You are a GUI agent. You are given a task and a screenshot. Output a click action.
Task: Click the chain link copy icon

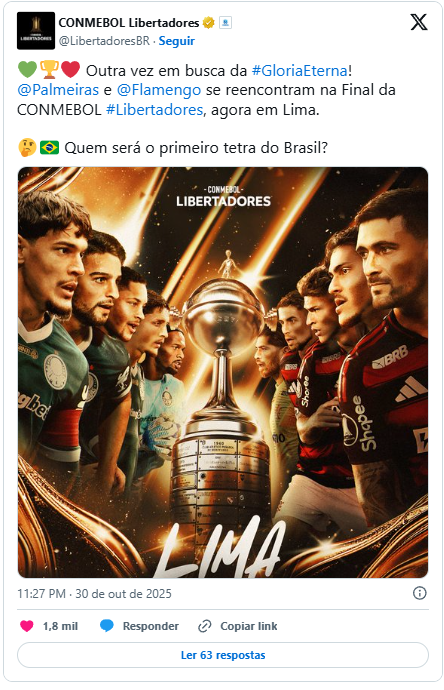click(x=205, y=626)
